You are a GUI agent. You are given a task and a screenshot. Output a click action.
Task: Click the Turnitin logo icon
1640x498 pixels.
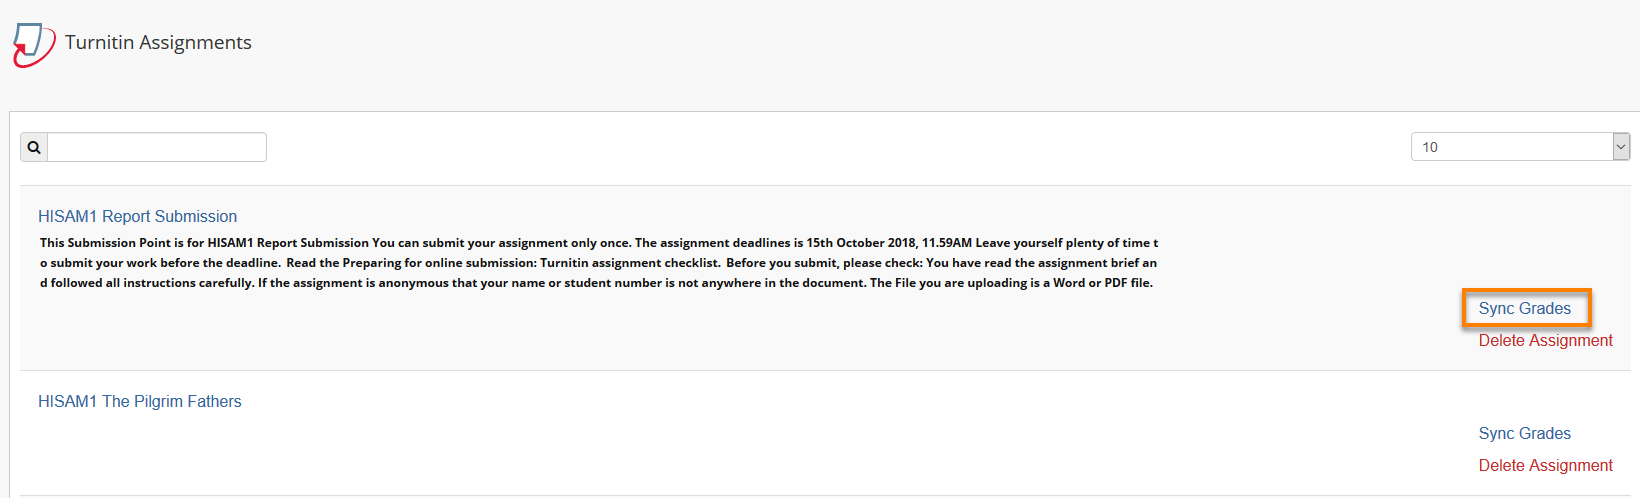click(33, 45)
